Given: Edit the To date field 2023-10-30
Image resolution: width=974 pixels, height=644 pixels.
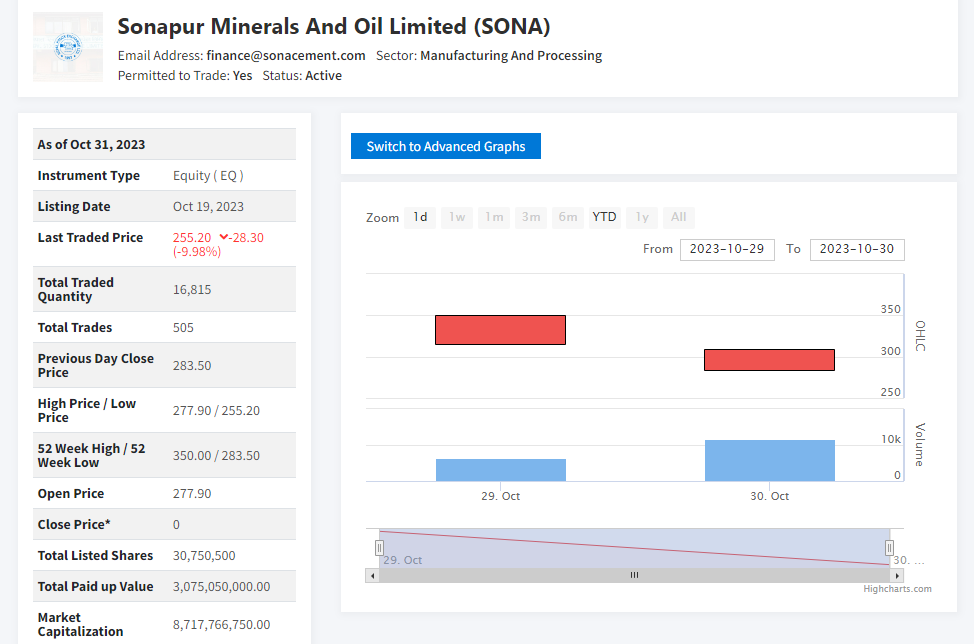Looking at the screenshot, I should coord(857,250).
